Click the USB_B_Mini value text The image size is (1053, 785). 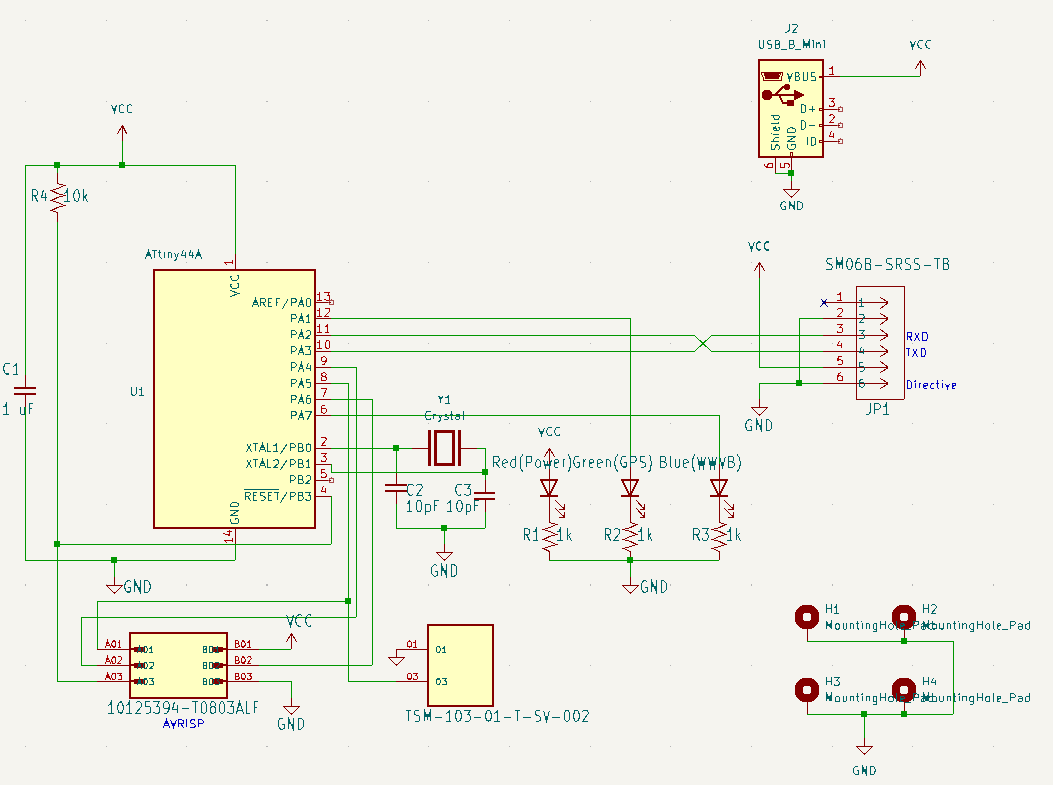coord(792,44)
